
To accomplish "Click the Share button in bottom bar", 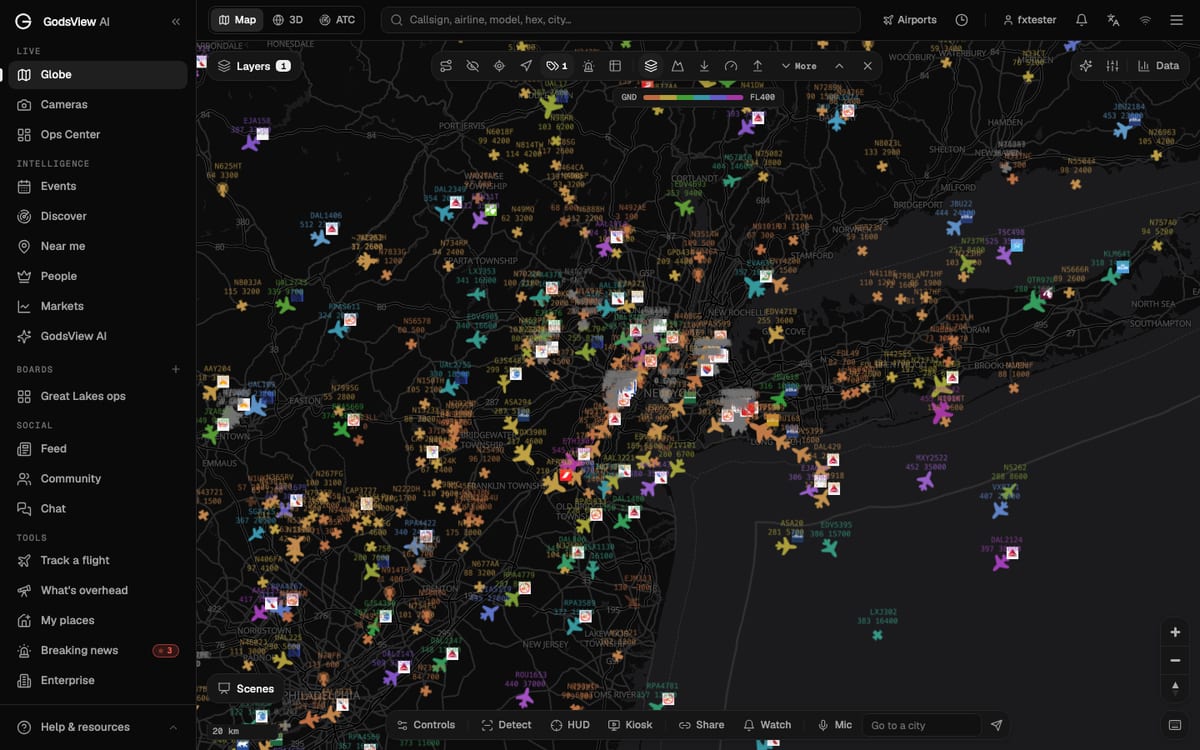I will click(702, 725).
